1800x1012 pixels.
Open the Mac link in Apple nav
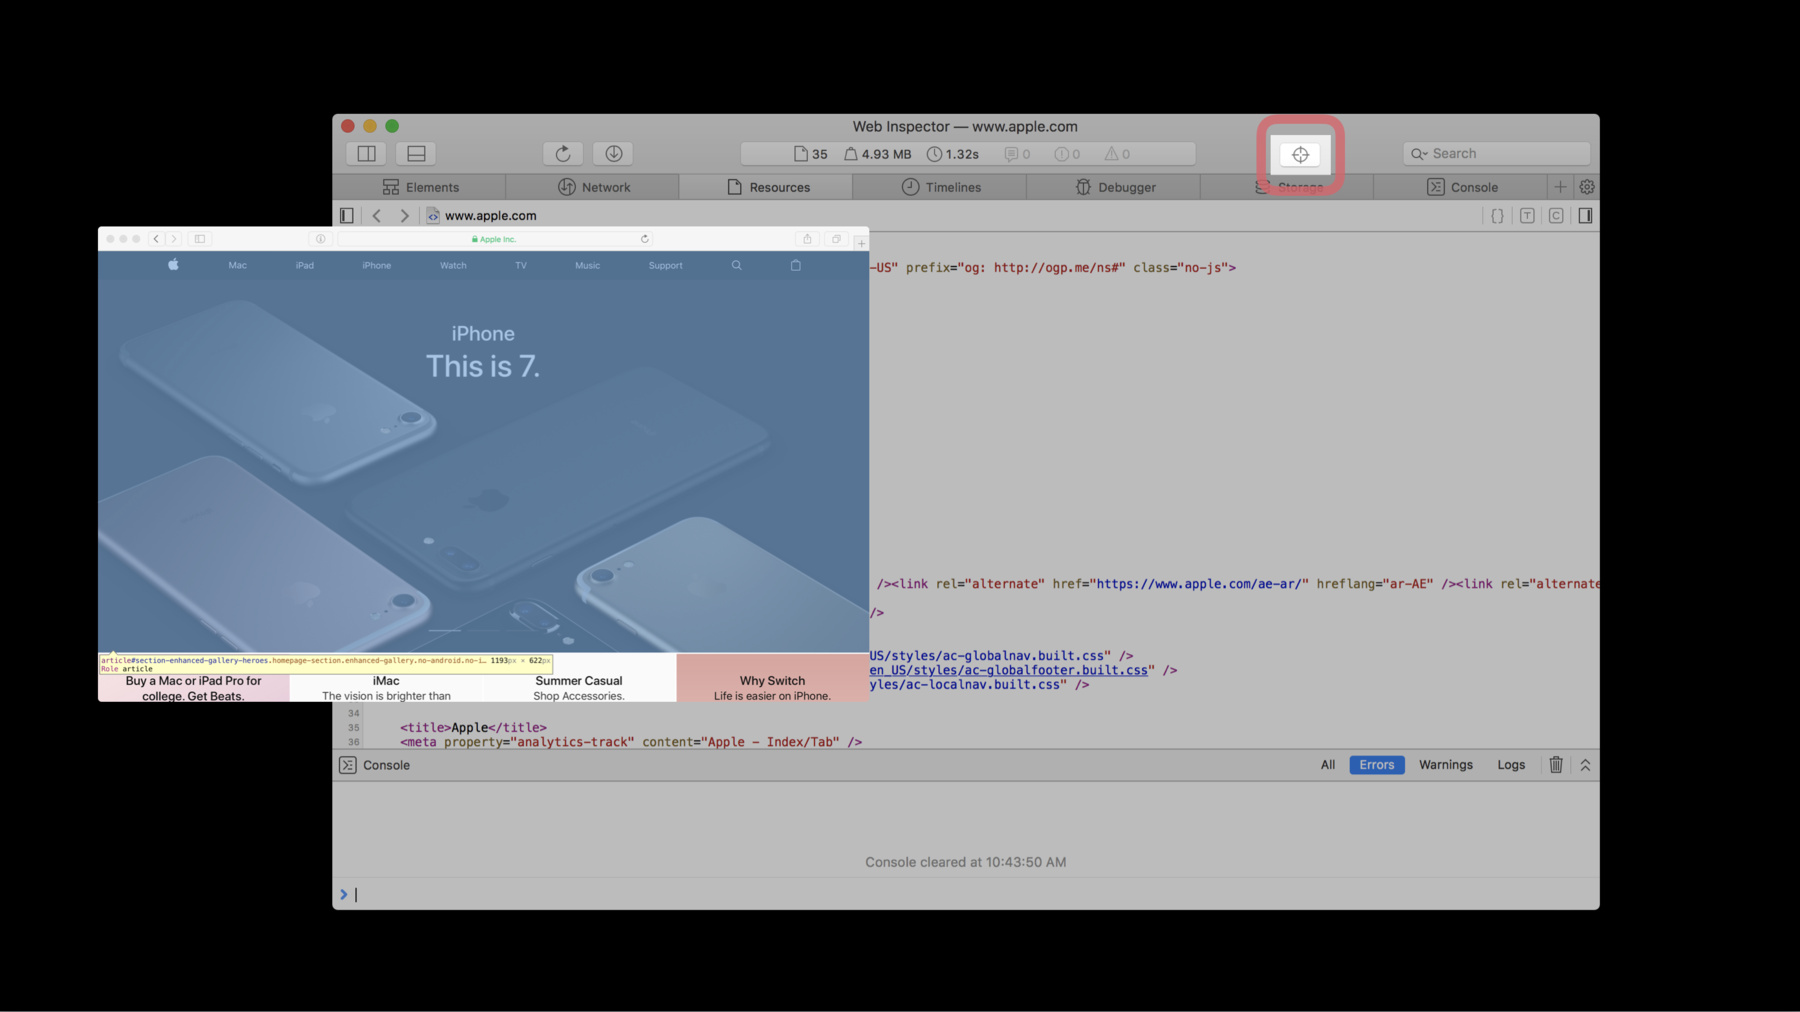coord(237,265)
